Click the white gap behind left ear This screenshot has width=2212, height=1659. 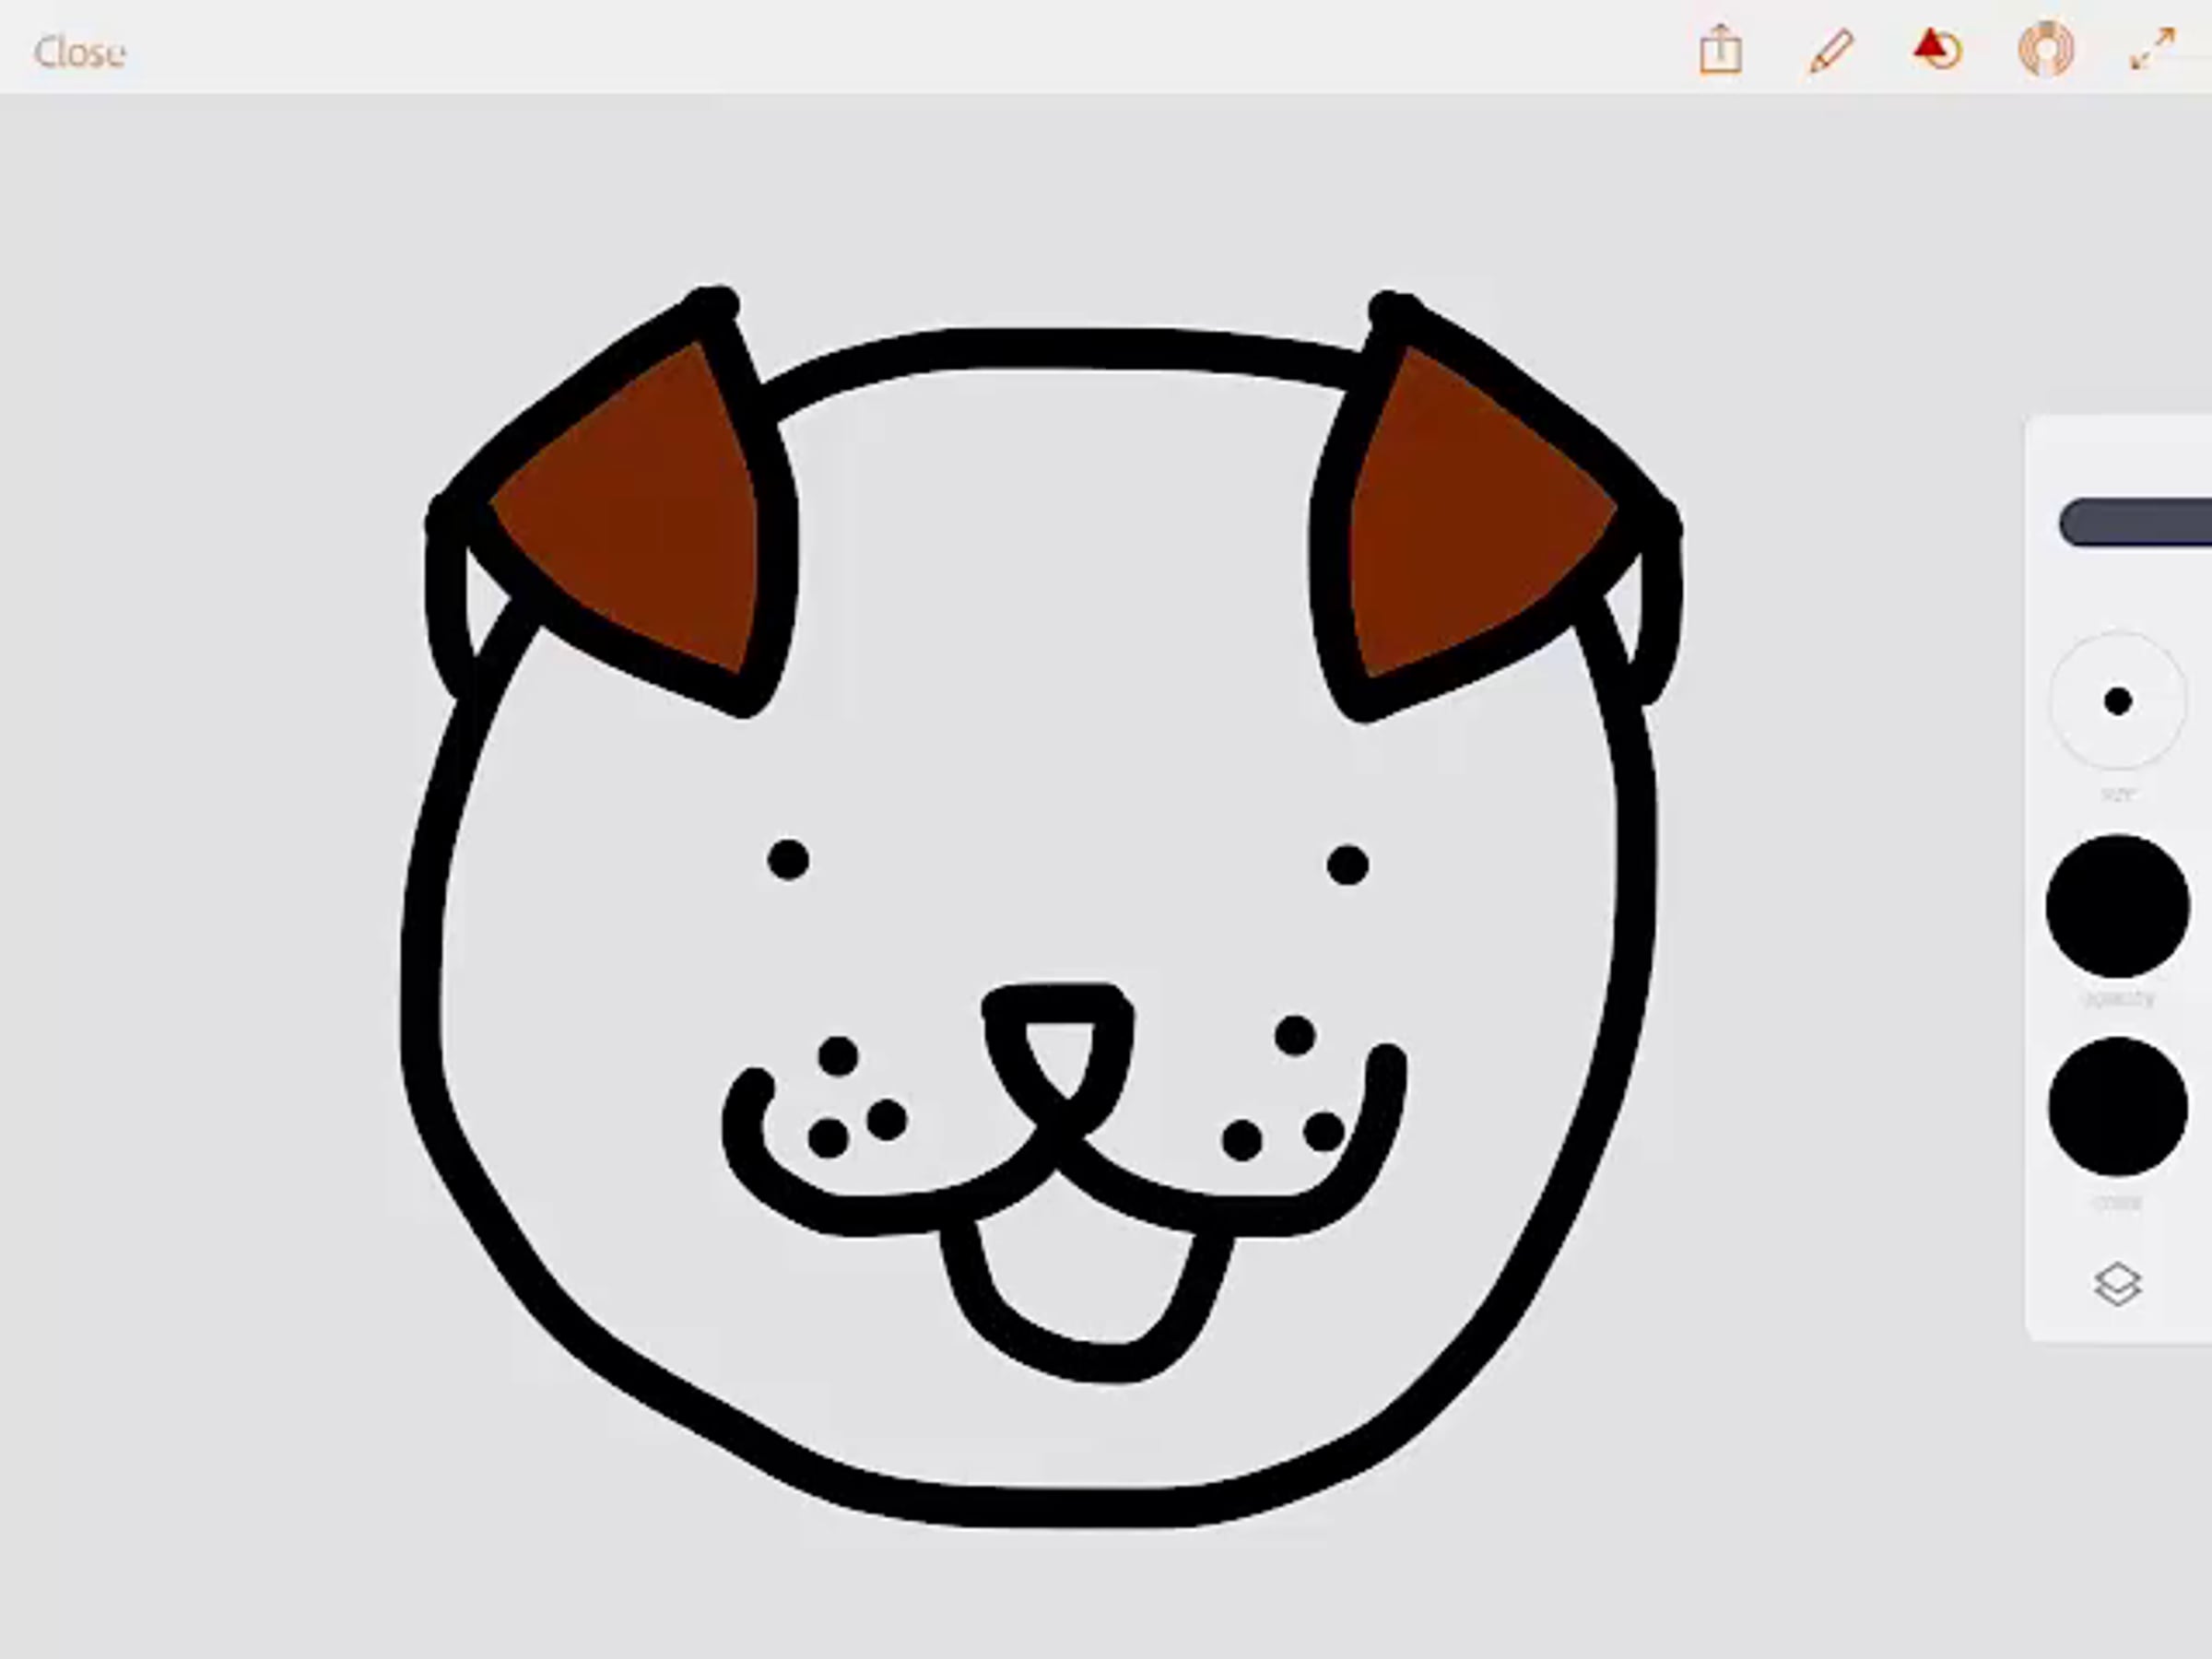tap(483, 600)
